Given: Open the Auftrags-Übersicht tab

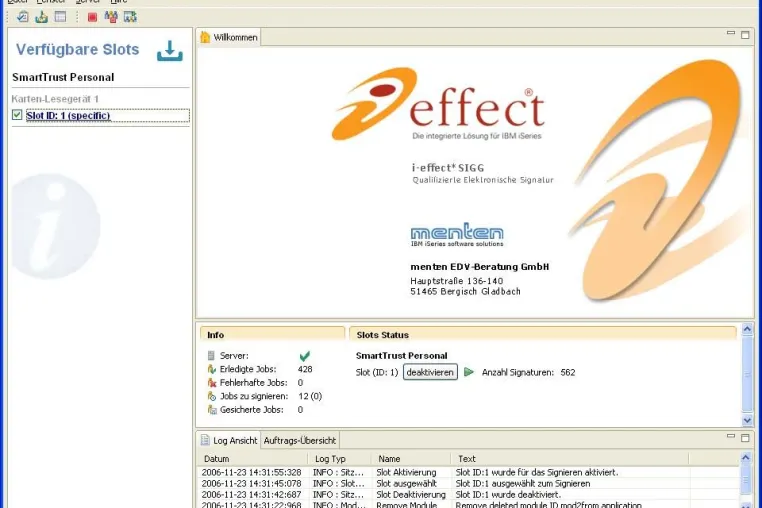Looking at the screenshot, I should (x=299, y=440).
